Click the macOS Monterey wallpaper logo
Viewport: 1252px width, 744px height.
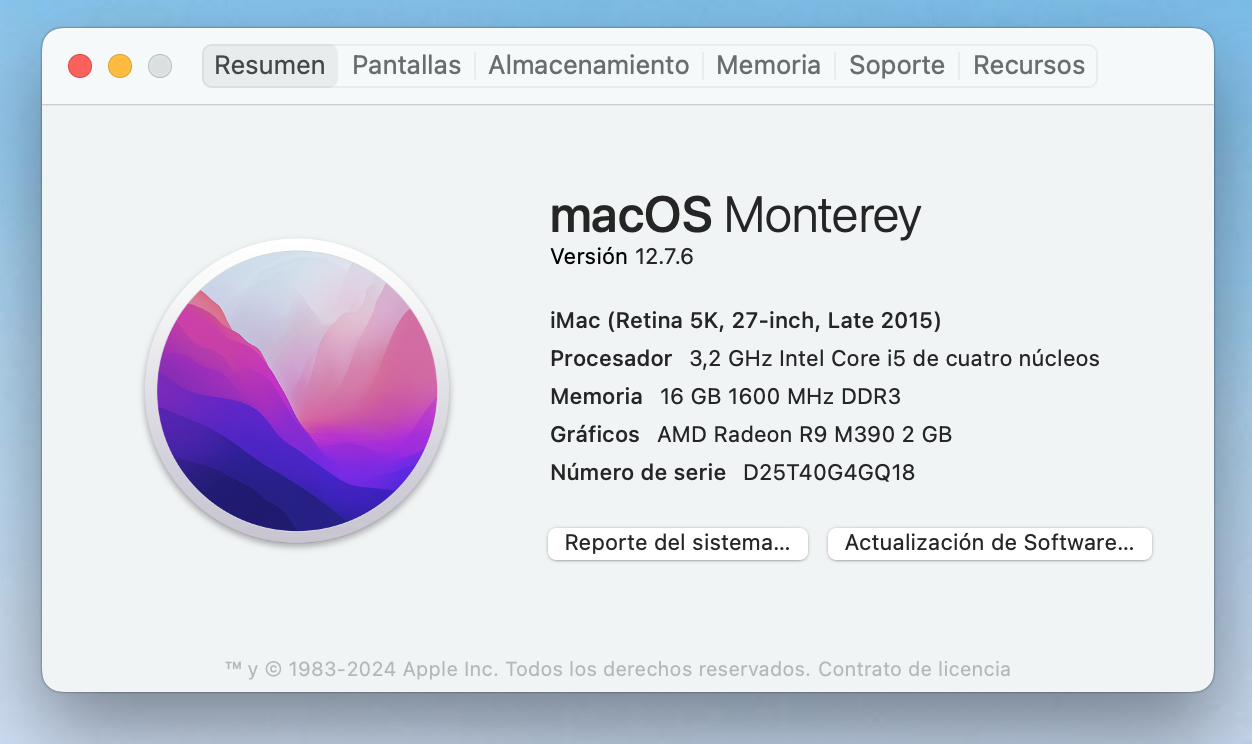(297, 391)
